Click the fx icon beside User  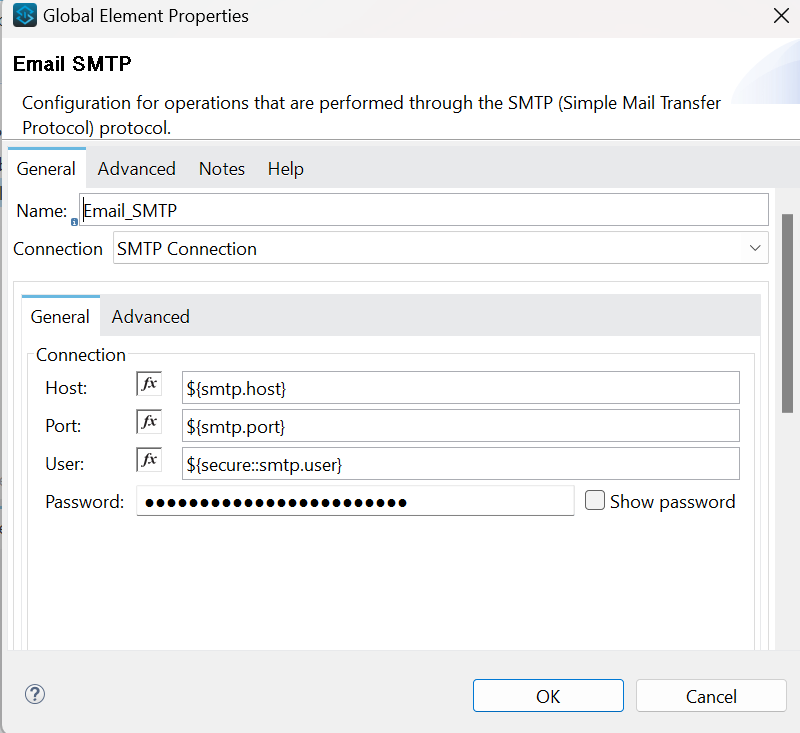tap(149, 461)
